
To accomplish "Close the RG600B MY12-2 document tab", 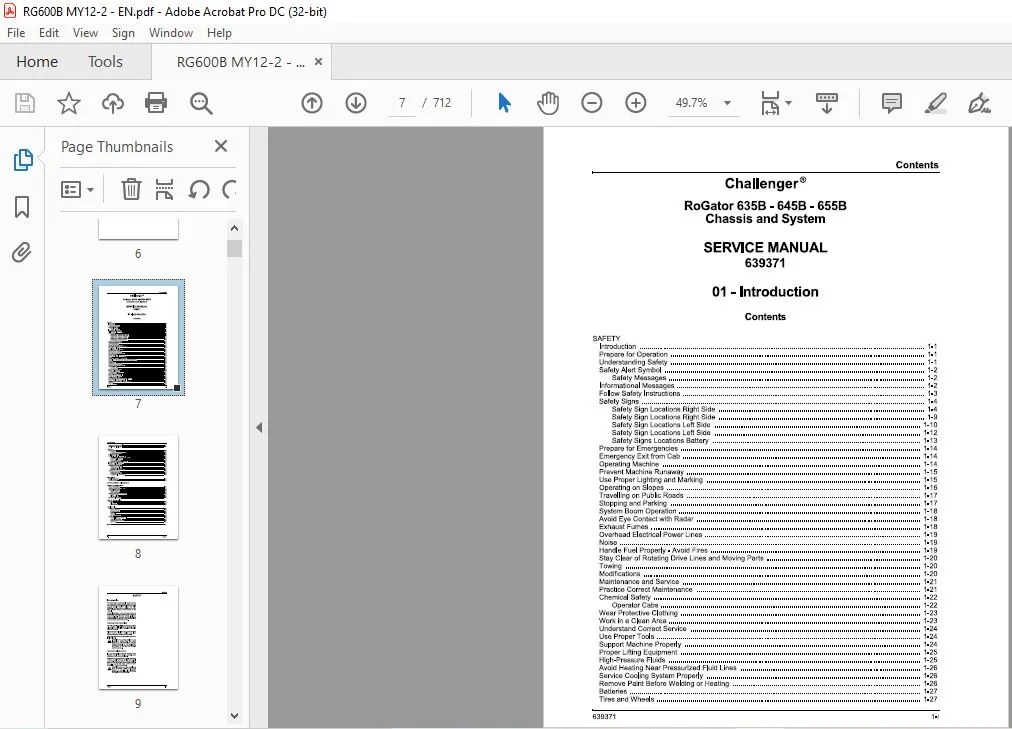I will (318, 62).
